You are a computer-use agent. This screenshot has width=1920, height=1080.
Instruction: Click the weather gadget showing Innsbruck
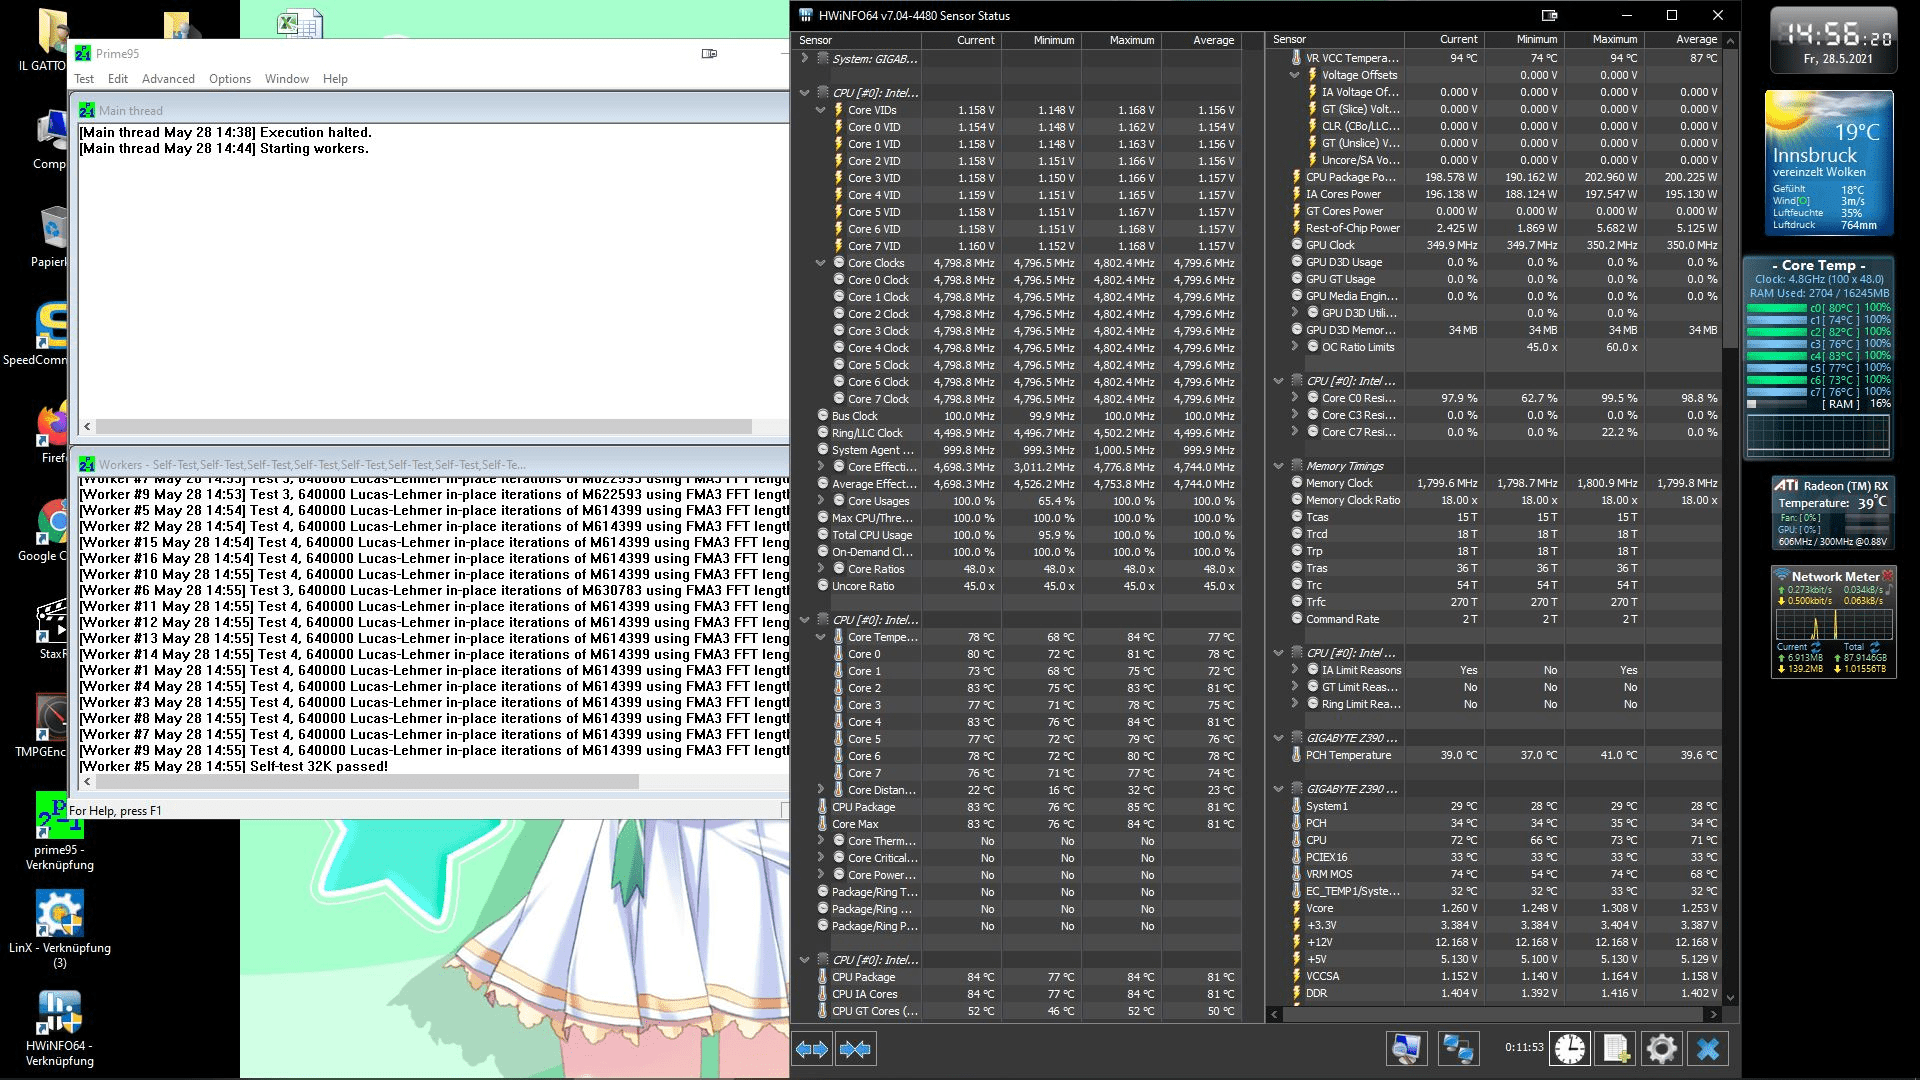tap(1829, 163)
